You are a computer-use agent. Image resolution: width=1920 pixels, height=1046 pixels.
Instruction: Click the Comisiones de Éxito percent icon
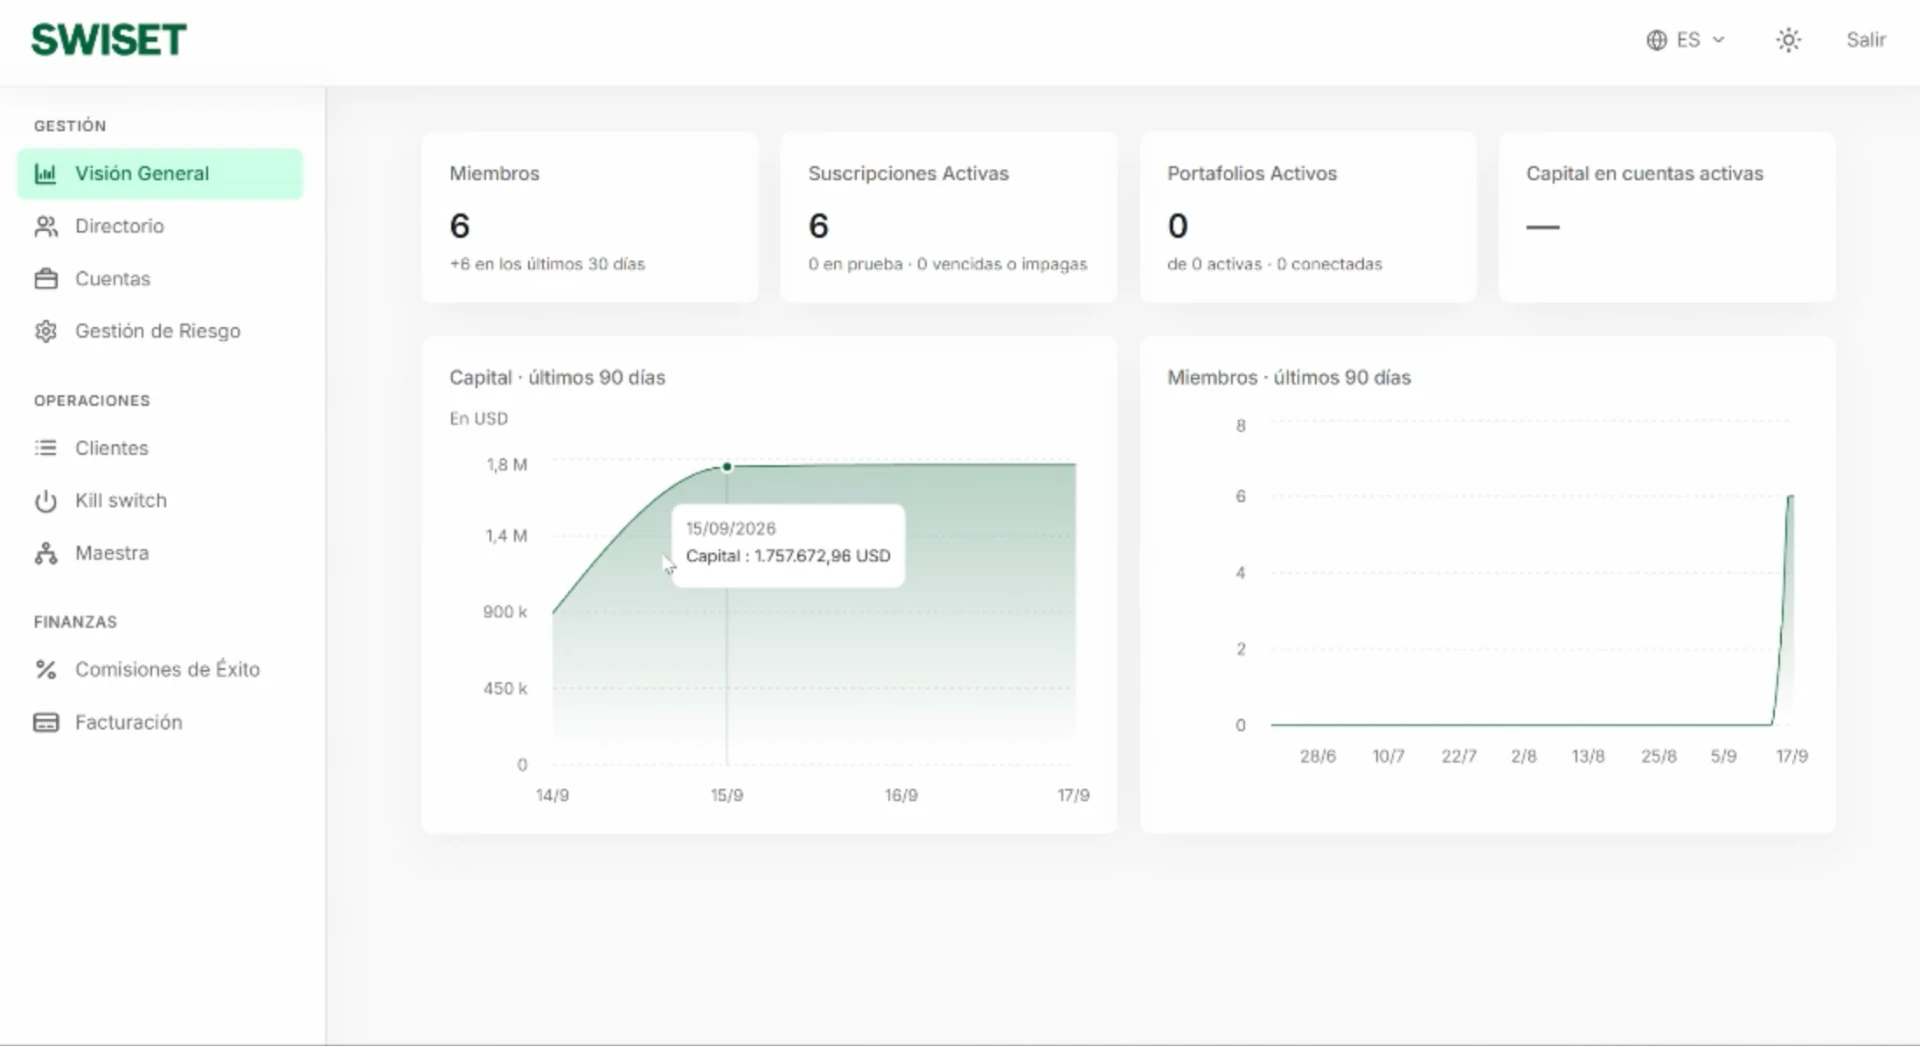click(46, 670)
